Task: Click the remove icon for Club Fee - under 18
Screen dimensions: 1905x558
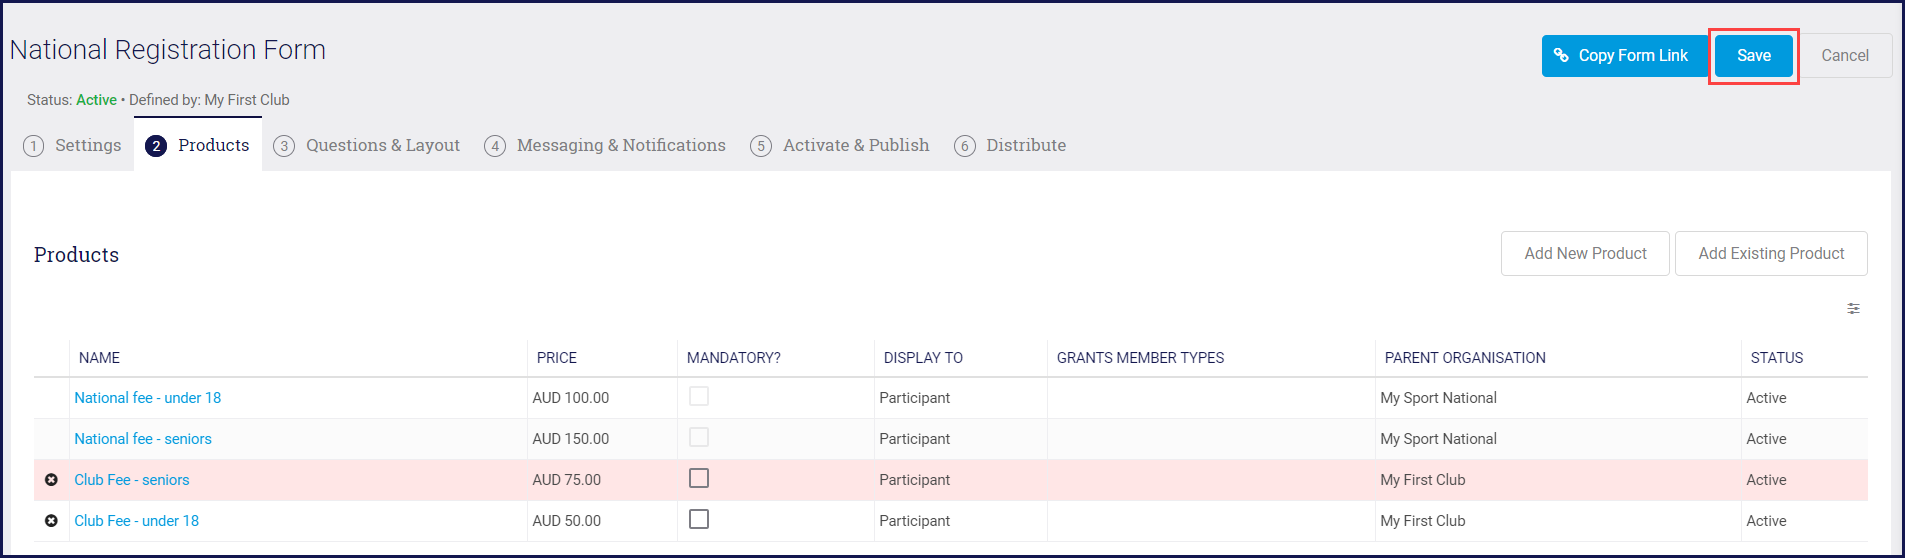Action: [51, 521]
